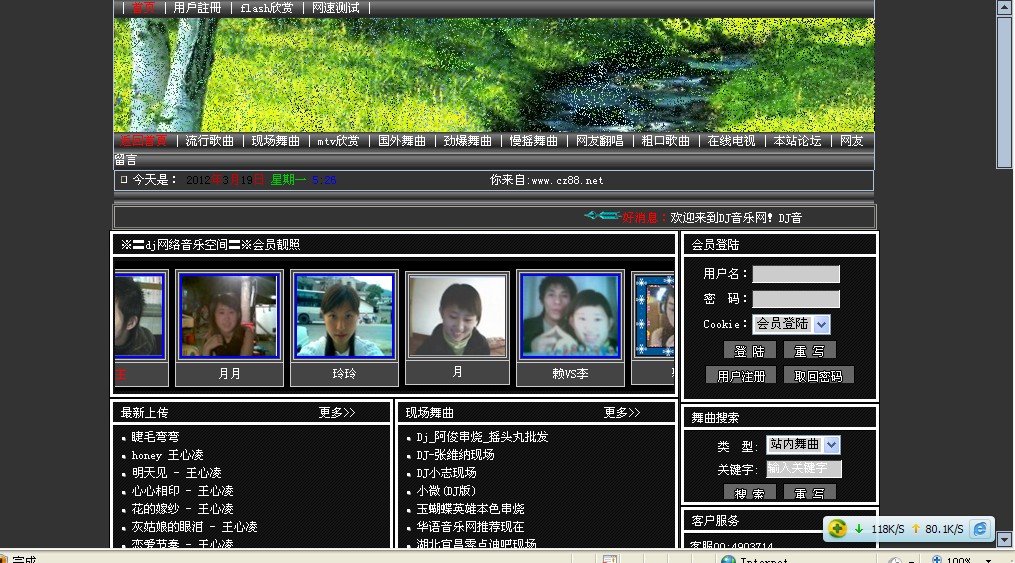Select 现场舞曲 in navigation bar
This screenshot has width=1015, height=563.
pyautogui.click(x=275, y=140)
